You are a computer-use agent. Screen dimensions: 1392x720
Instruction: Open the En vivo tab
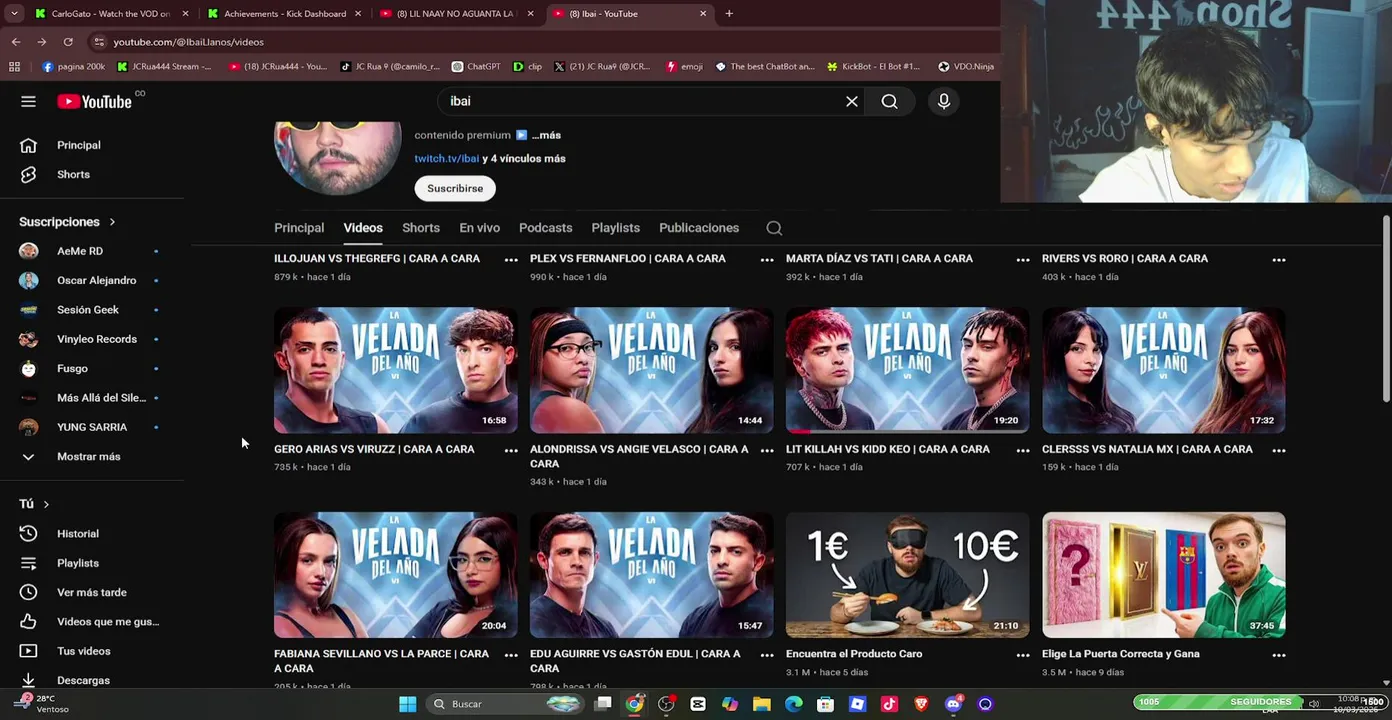click(x=479, y=228)
